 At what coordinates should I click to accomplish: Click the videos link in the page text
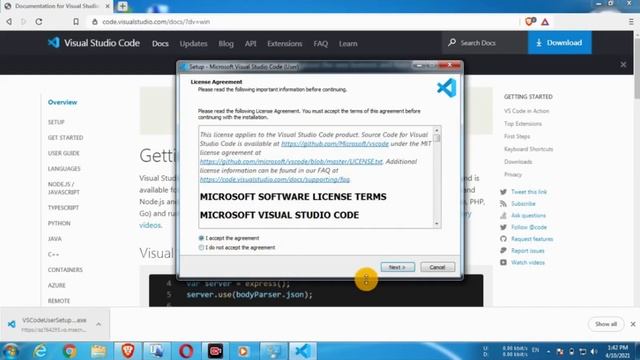(x=150, y=225)
